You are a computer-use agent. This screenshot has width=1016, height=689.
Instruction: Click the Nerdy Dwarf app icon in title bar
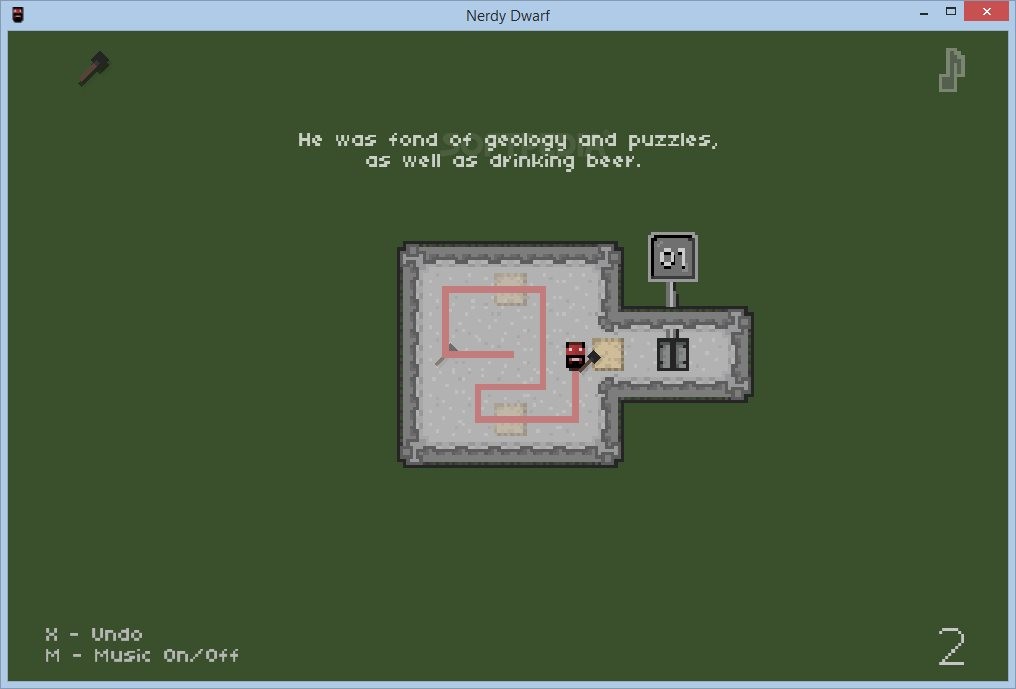pyautogui.click(x=17, y=14)
